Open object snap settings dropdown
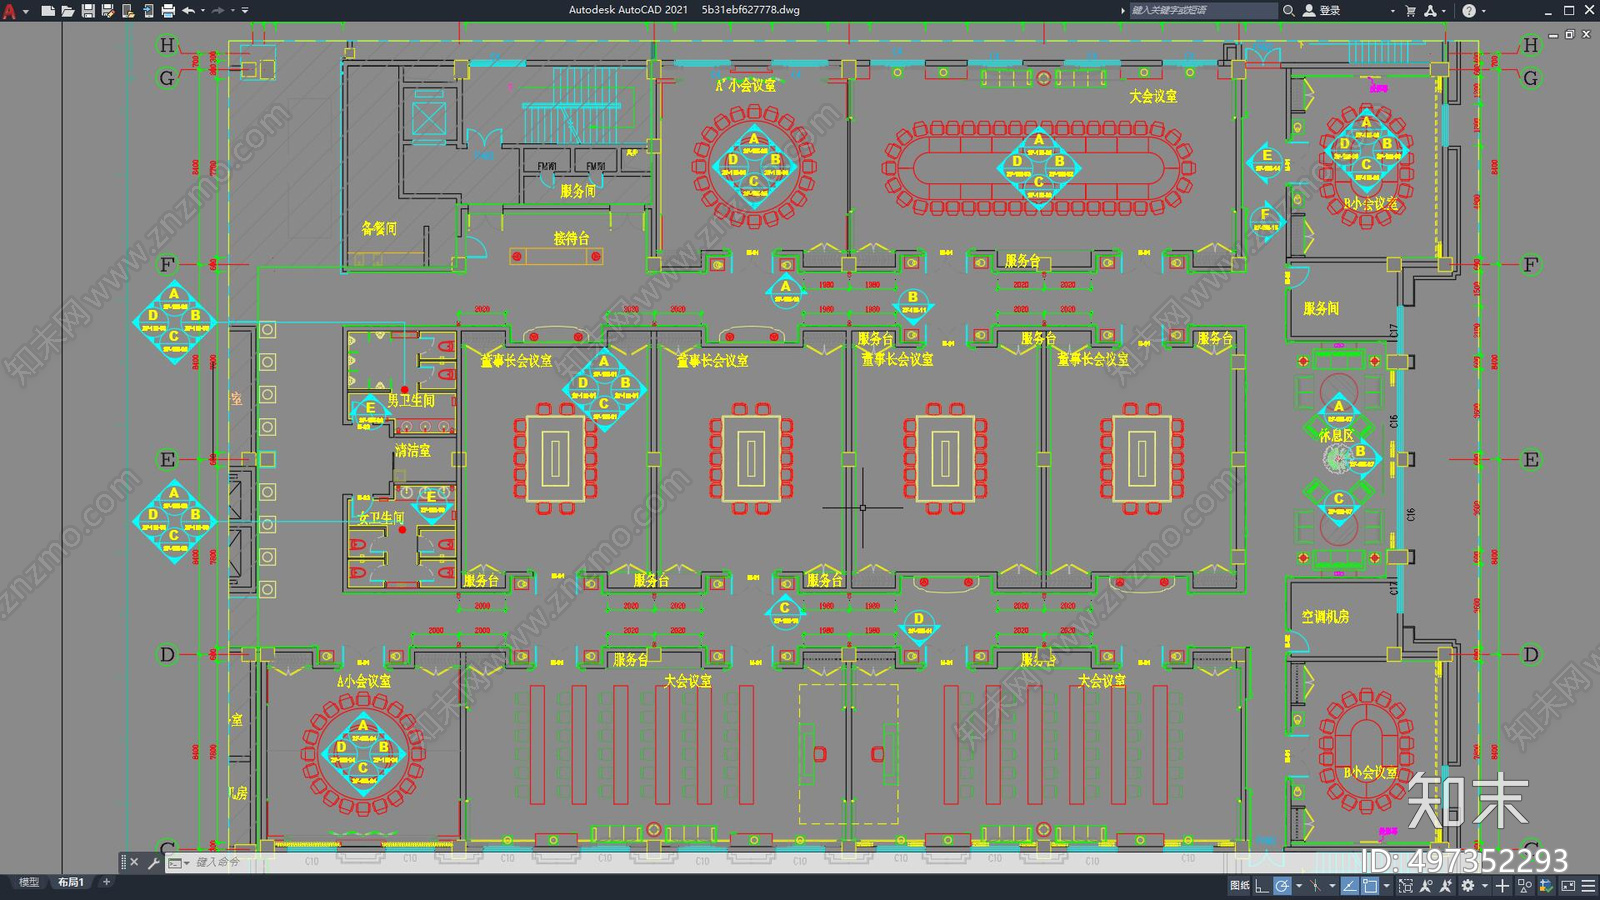This screenshot has height=900, width=1600. point(1387,886)
